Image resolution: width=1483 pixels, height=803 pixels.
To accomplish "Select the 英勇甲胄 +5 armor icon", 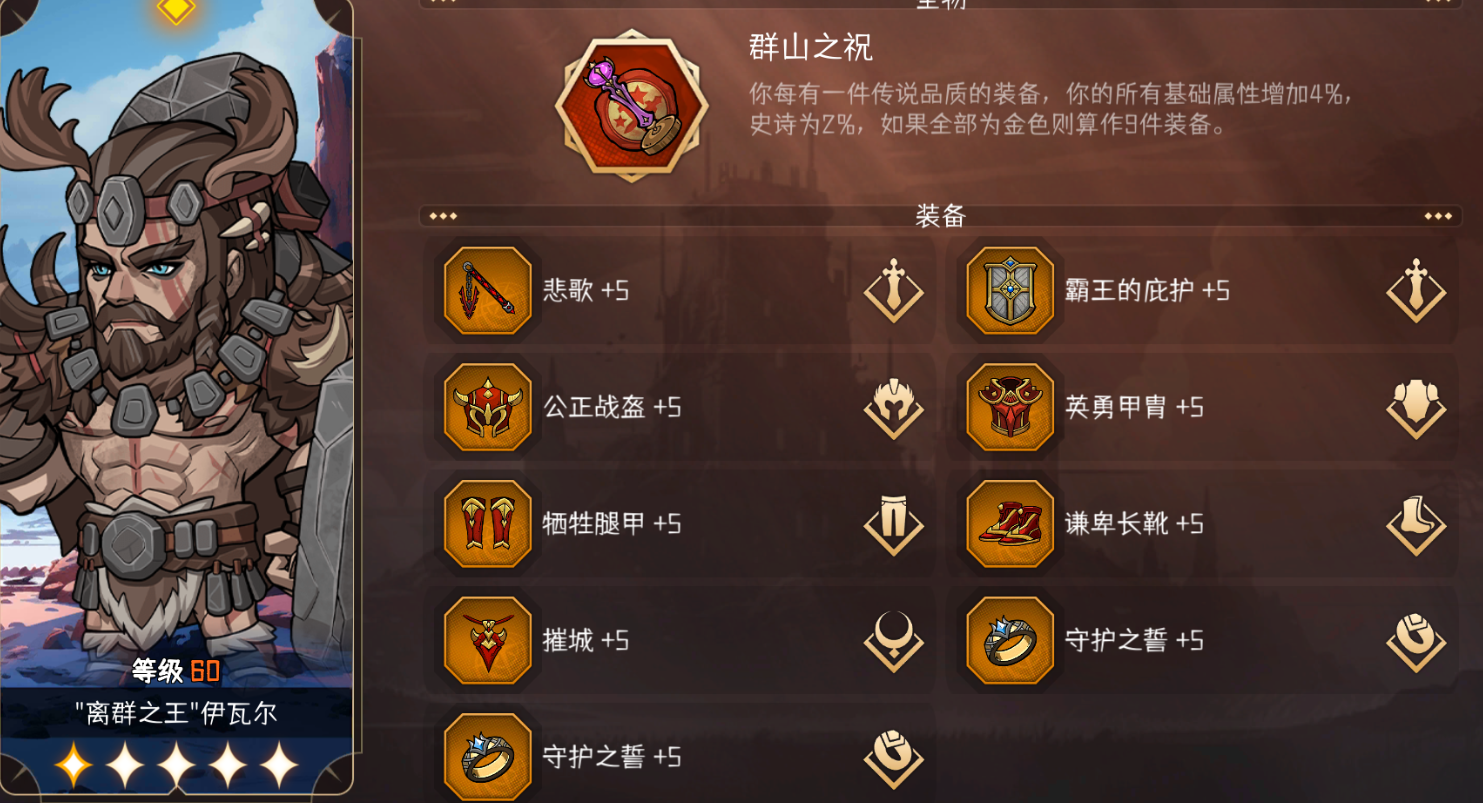I will (1010, 407).
